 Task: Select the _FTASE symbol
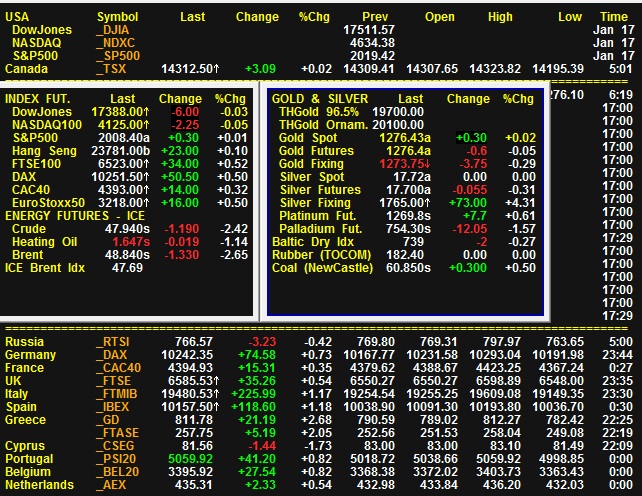point(118,433)
